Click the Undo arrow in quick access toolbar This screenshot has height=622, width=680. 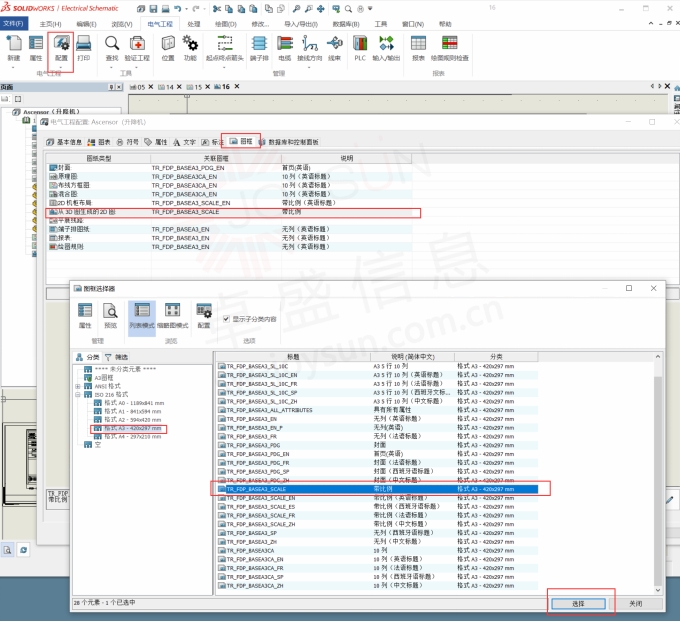click(177, 9)
